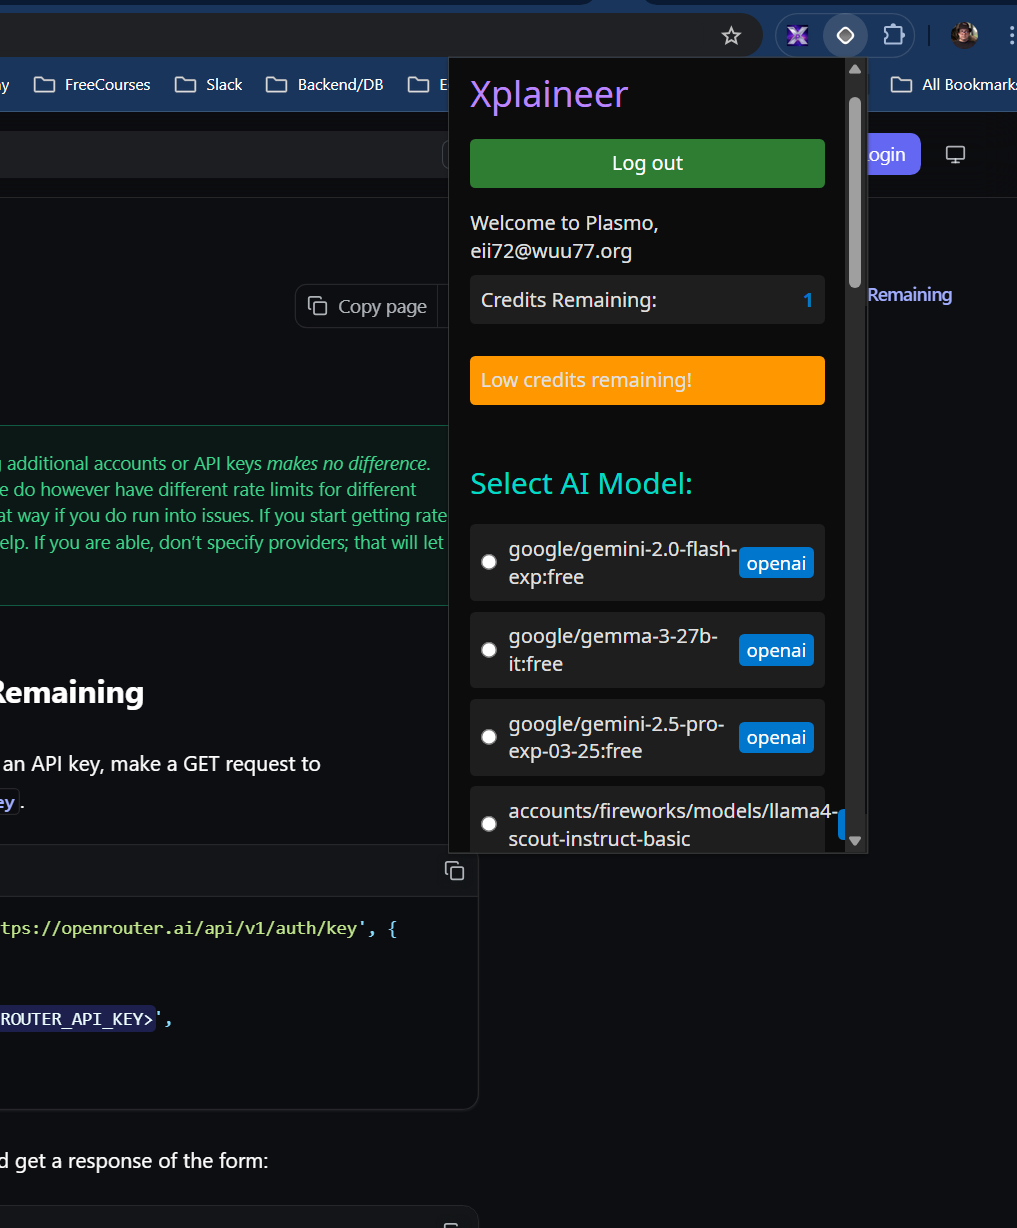Log out of Xplaineer

pos(647,164)
